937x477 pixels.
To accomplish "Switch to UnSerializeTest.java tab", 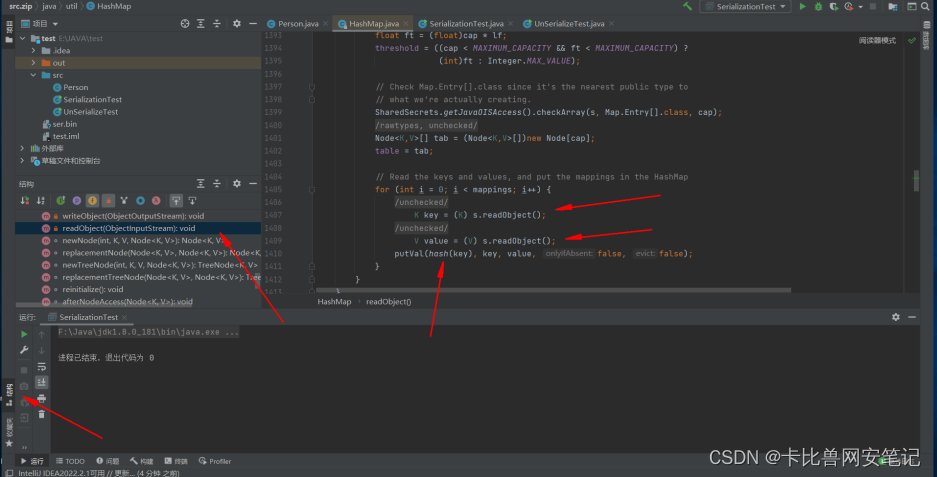I will tap(568, 23).
